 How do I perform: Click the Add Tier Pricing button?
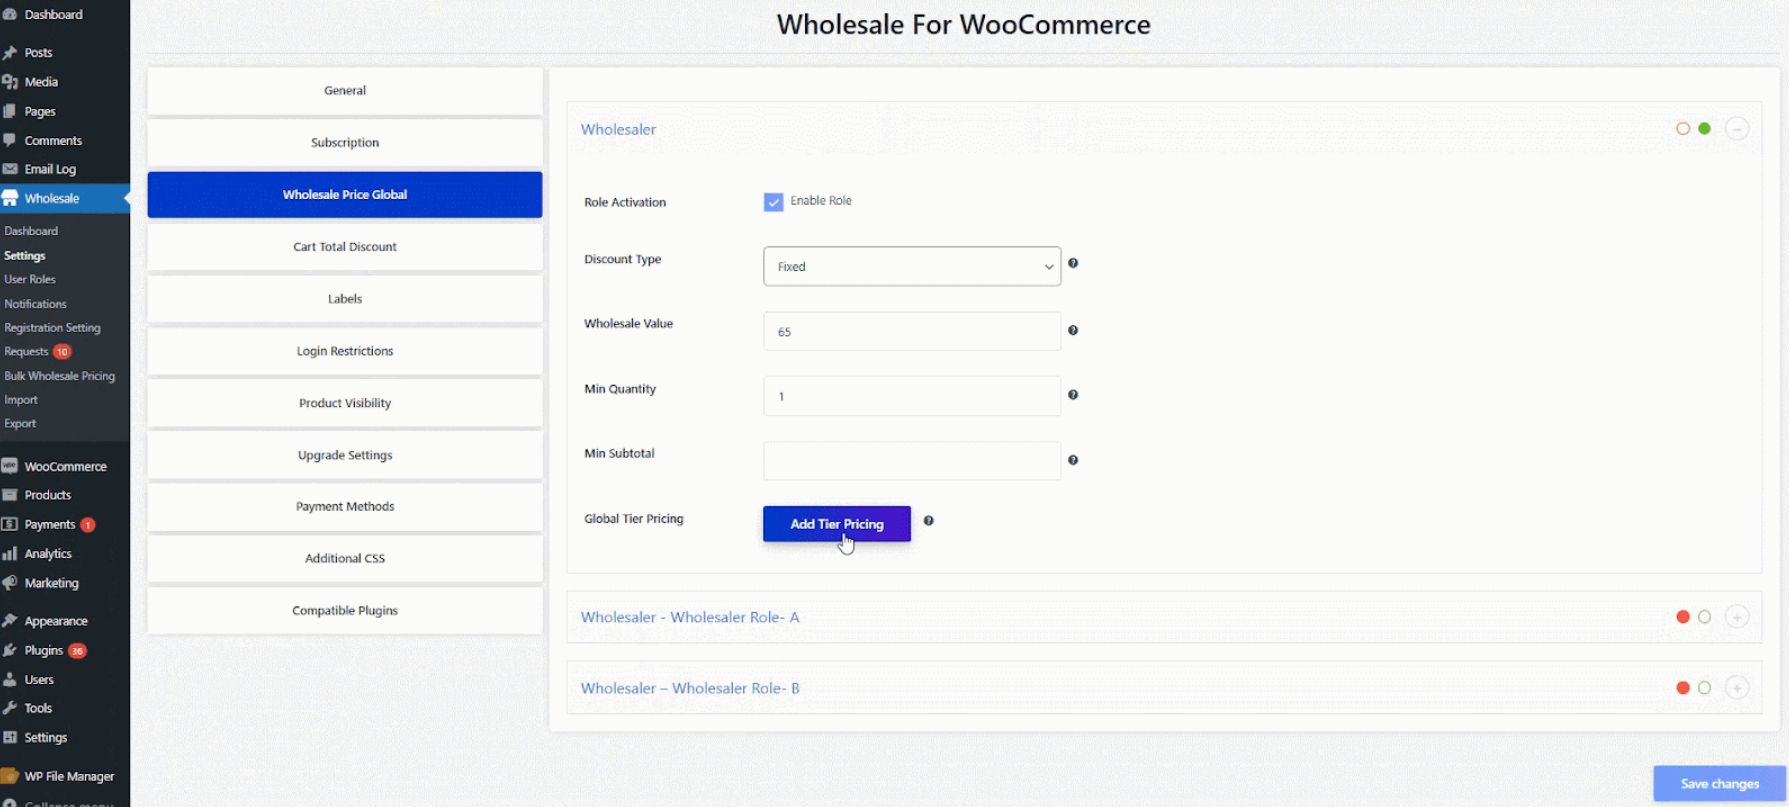(836, 524)
